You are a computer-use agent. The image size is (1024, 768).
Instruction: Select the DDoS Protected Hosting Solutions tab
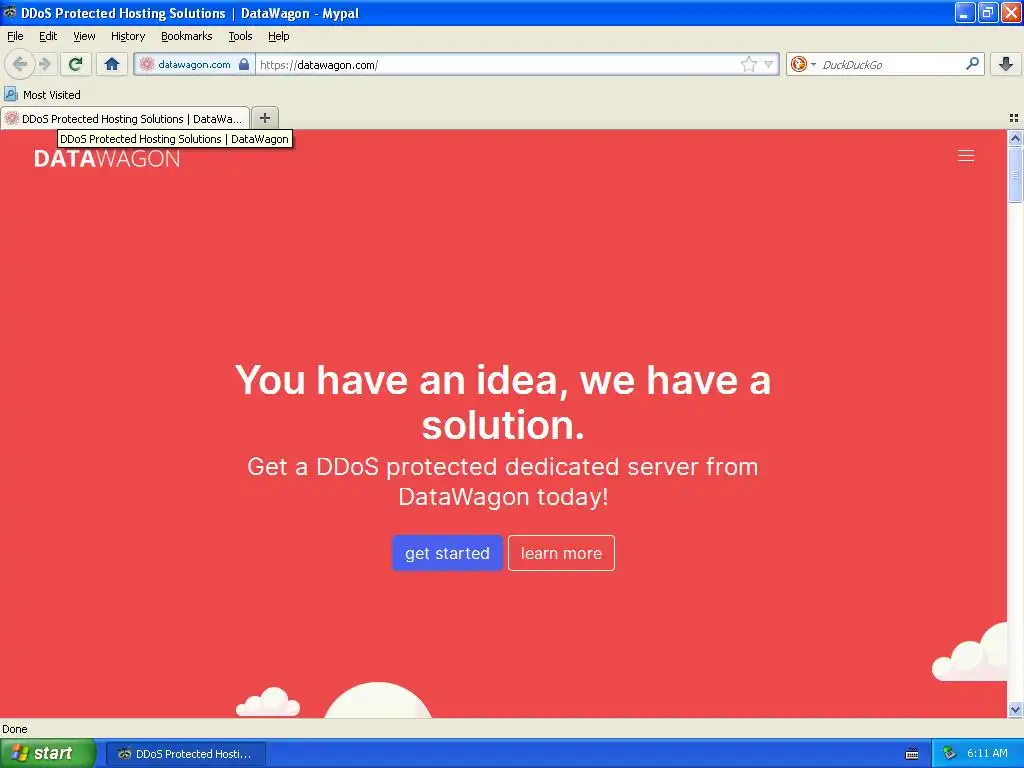tap(125, 118)
